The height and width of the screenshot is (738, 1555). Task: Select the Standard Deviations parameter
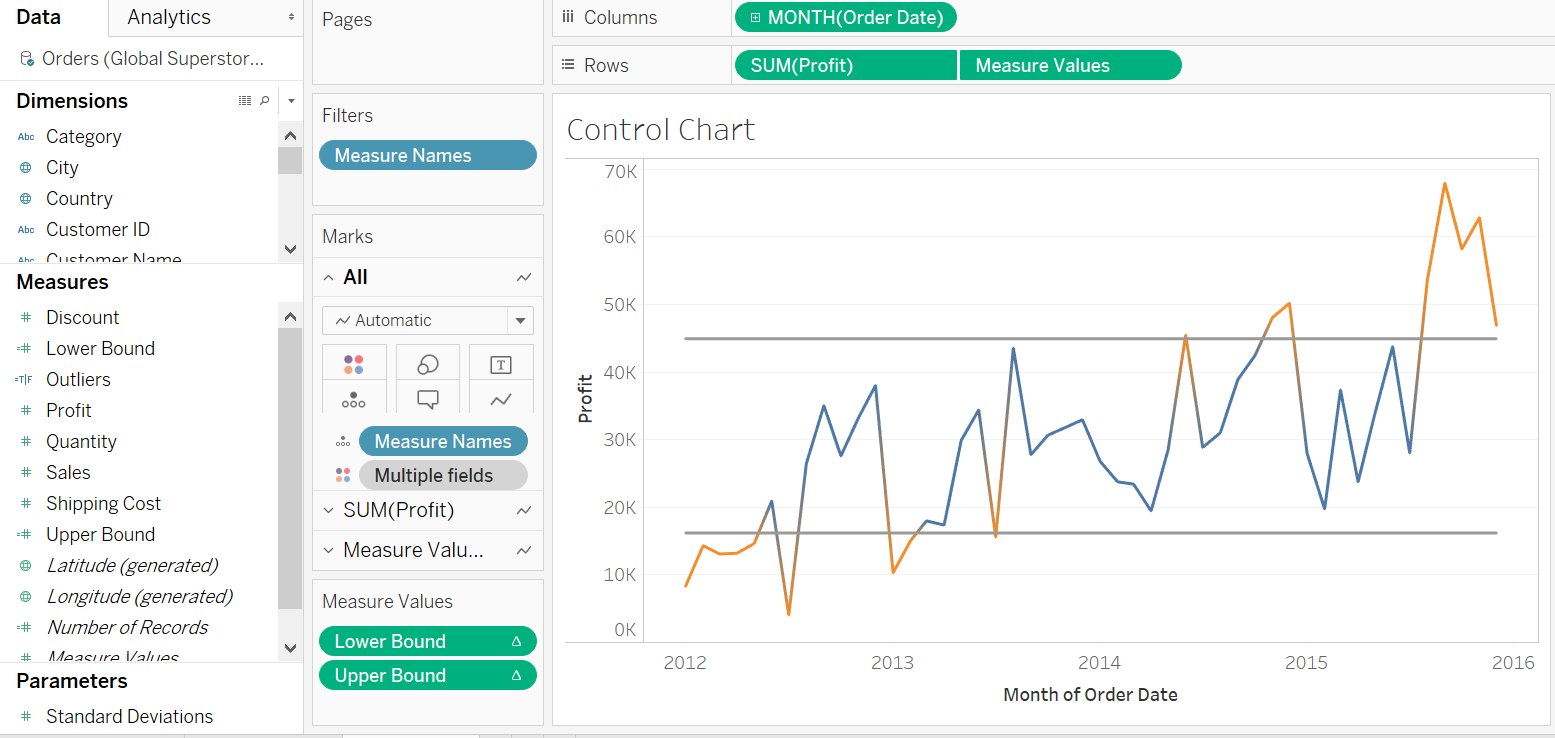pyautogui.click(x=129, y=717)
